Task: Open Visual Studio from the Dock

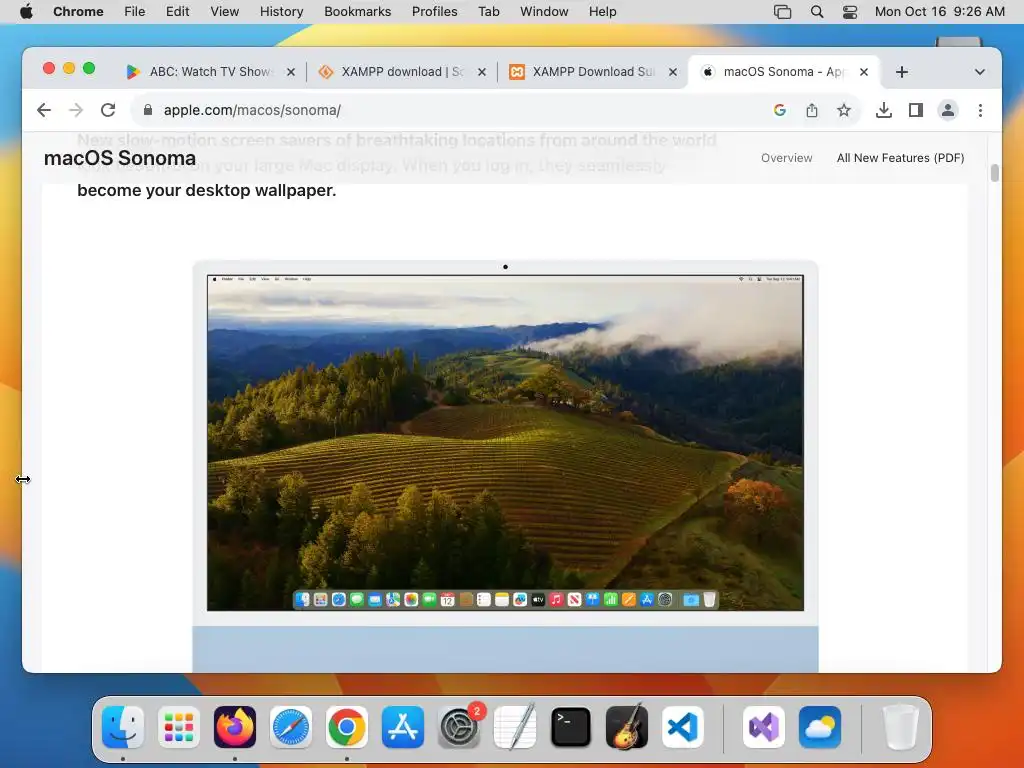Action: click(763, 727)
